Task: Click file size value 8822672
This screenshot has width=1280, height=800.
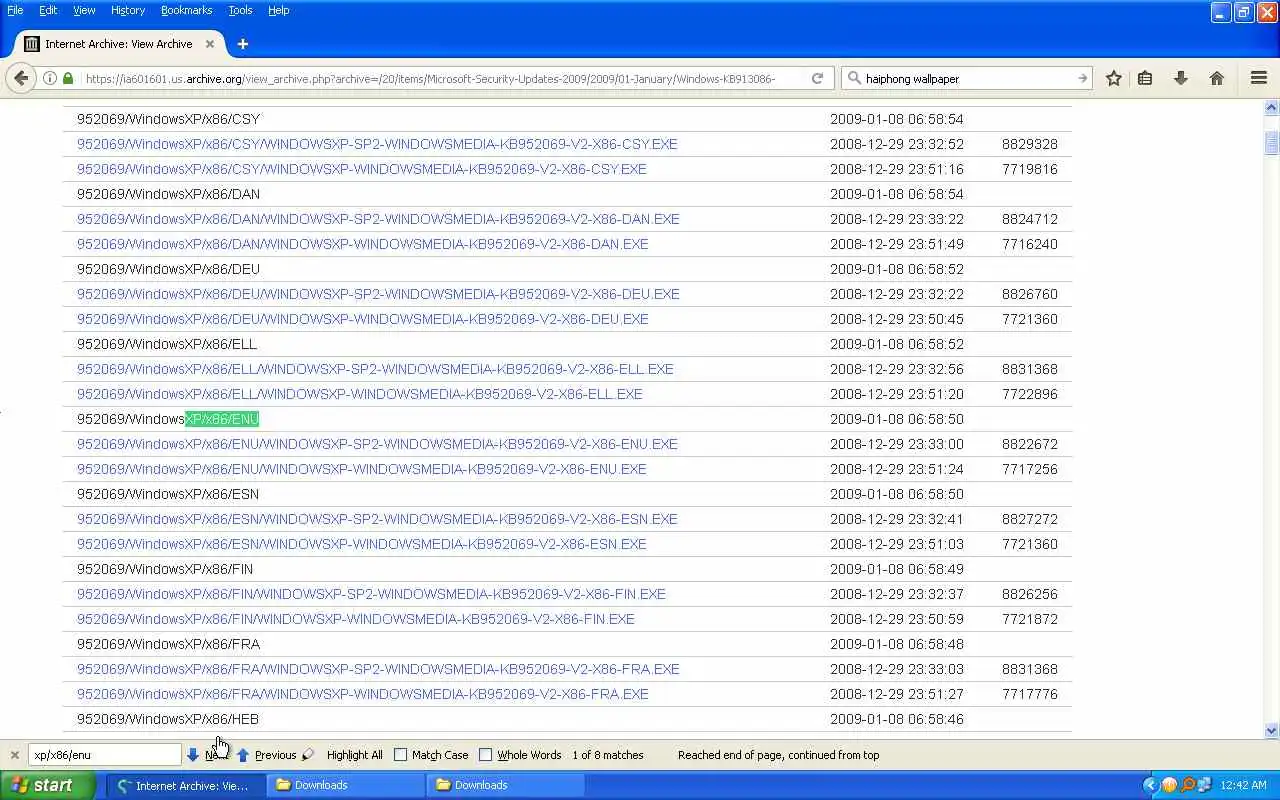Action: click(x=1030, y=444)
